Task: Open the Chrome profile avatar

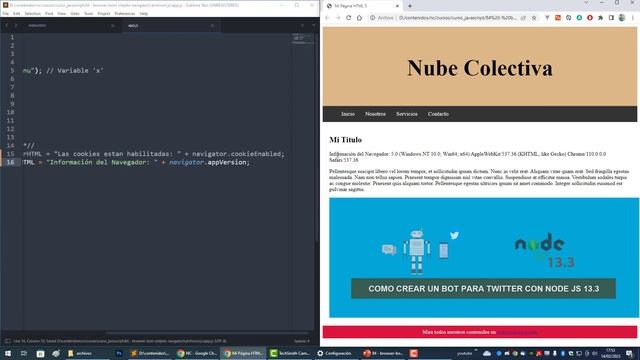Action: pos(622,18)
